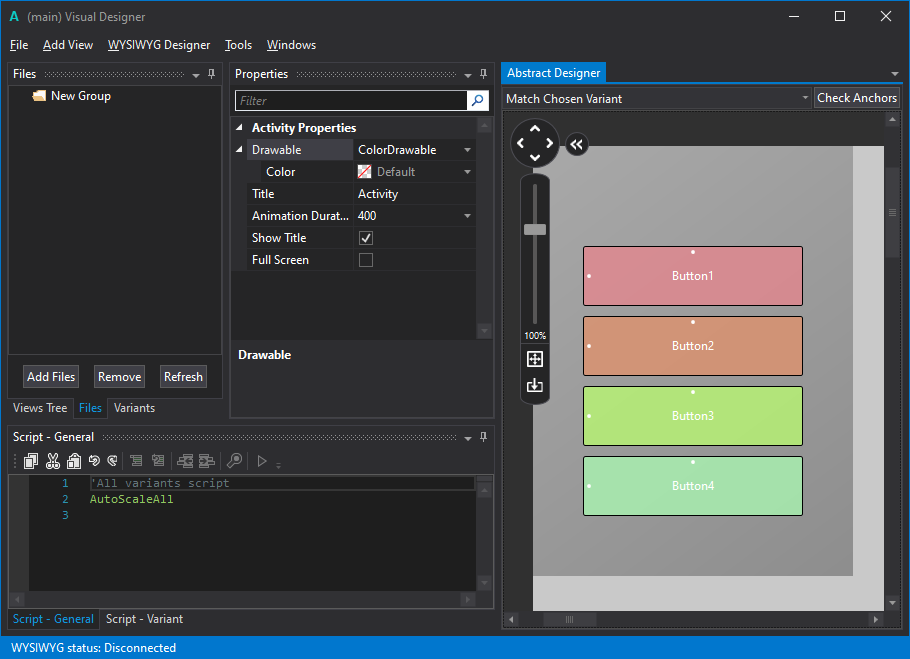Run the script with the play triangle icon
The image size is (910, 659).
pos(261,460)
